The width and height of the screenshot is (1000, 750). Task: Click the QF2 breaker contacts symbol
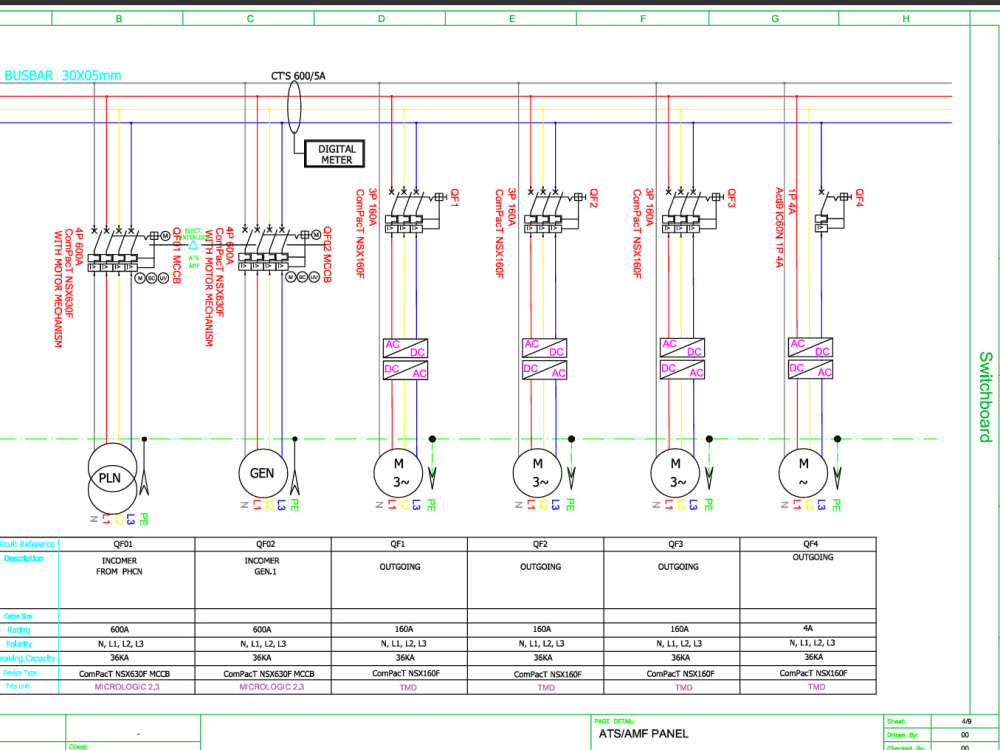pos(543,202)
